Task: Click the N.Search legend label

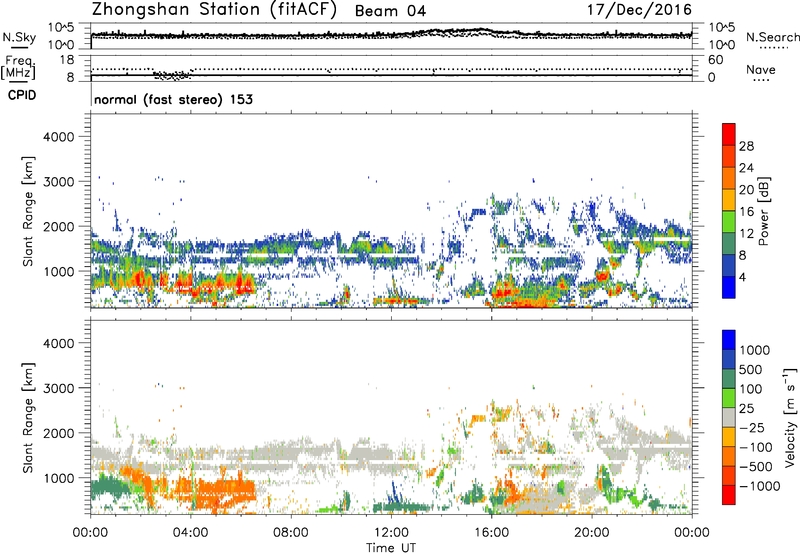Action: point(772,37)
